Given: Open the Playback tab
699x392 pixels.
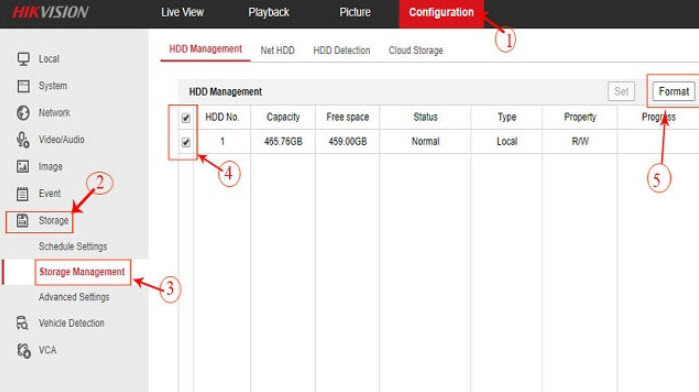Looking at the screenshot, I should [x=269, y=12].
